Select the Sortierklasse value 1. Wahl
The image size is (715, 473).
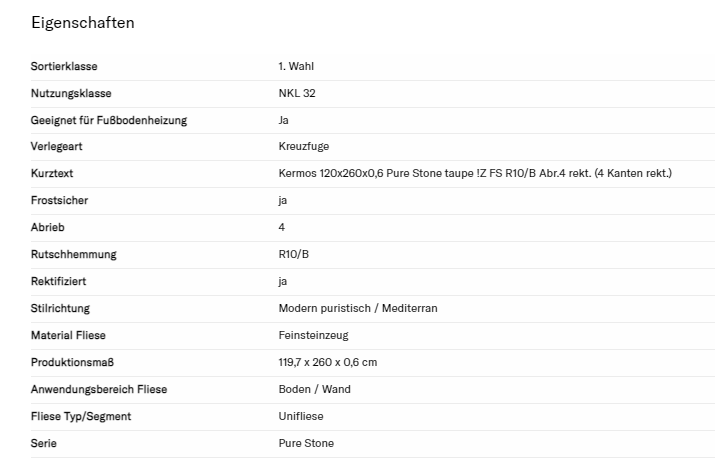click(x=296, y=67)
